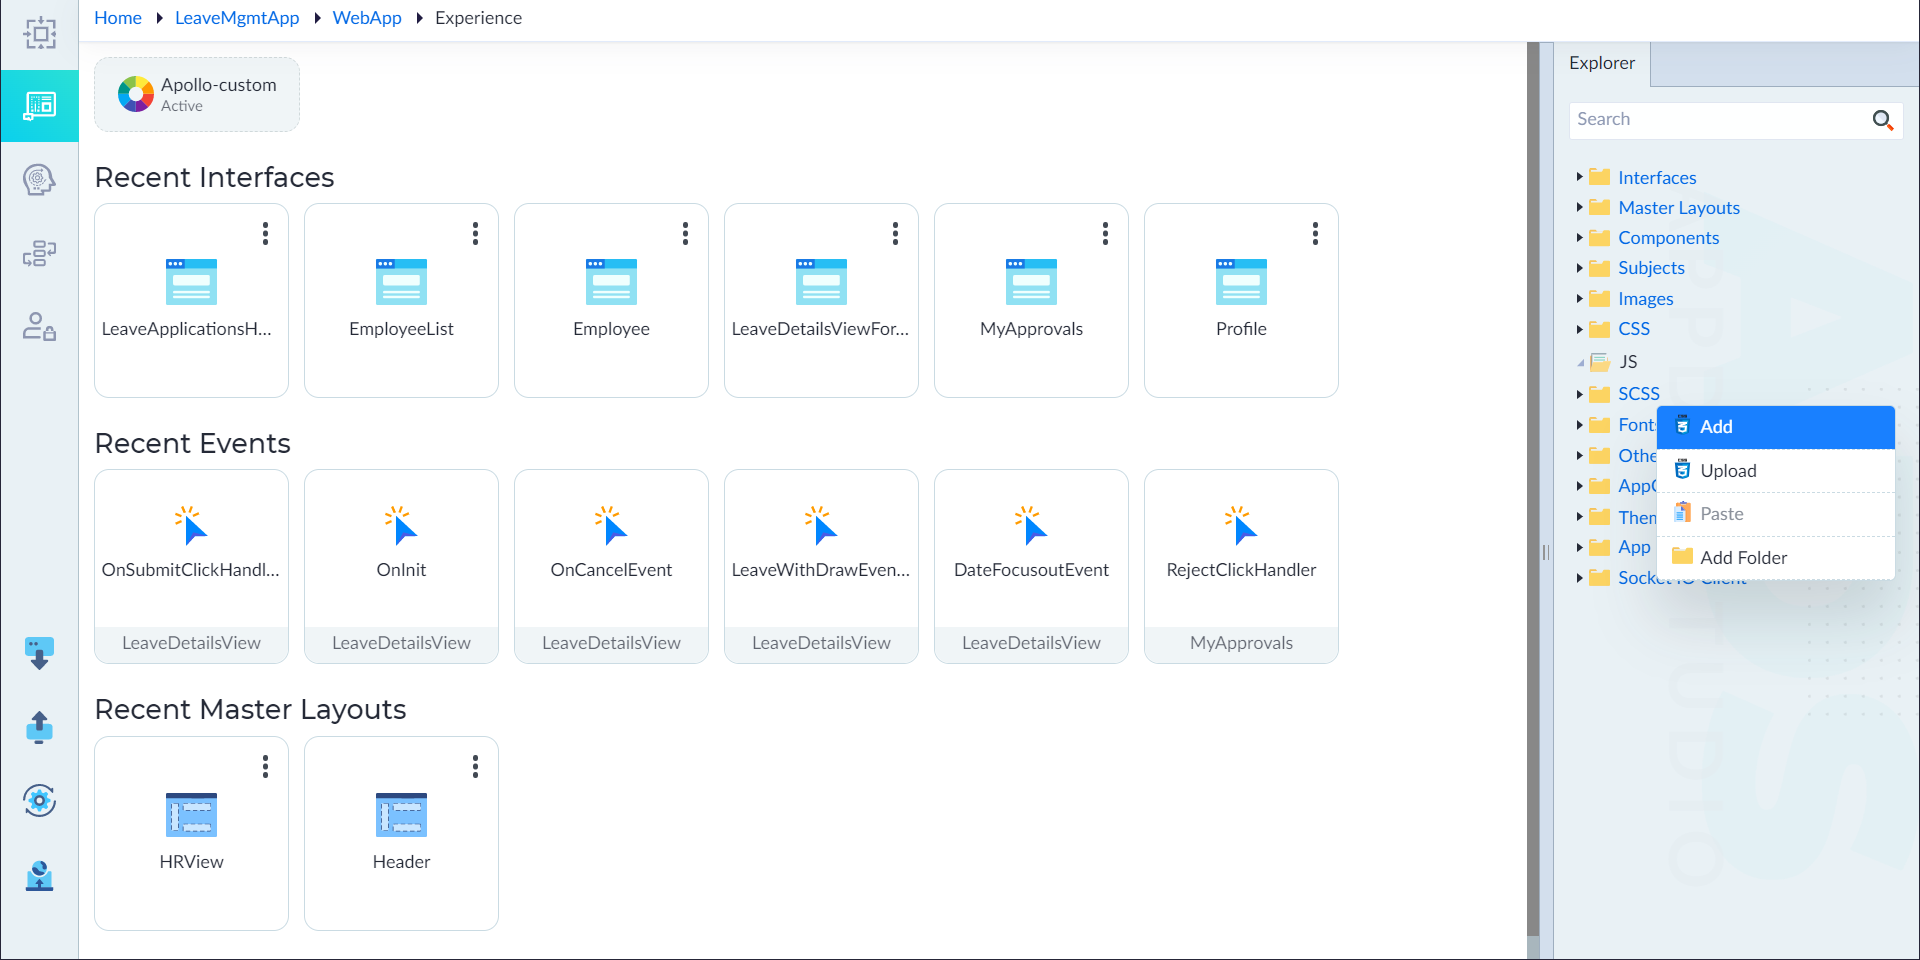
Task: Click the vertical scrollbar of main area
Action: click(1533, 490)
